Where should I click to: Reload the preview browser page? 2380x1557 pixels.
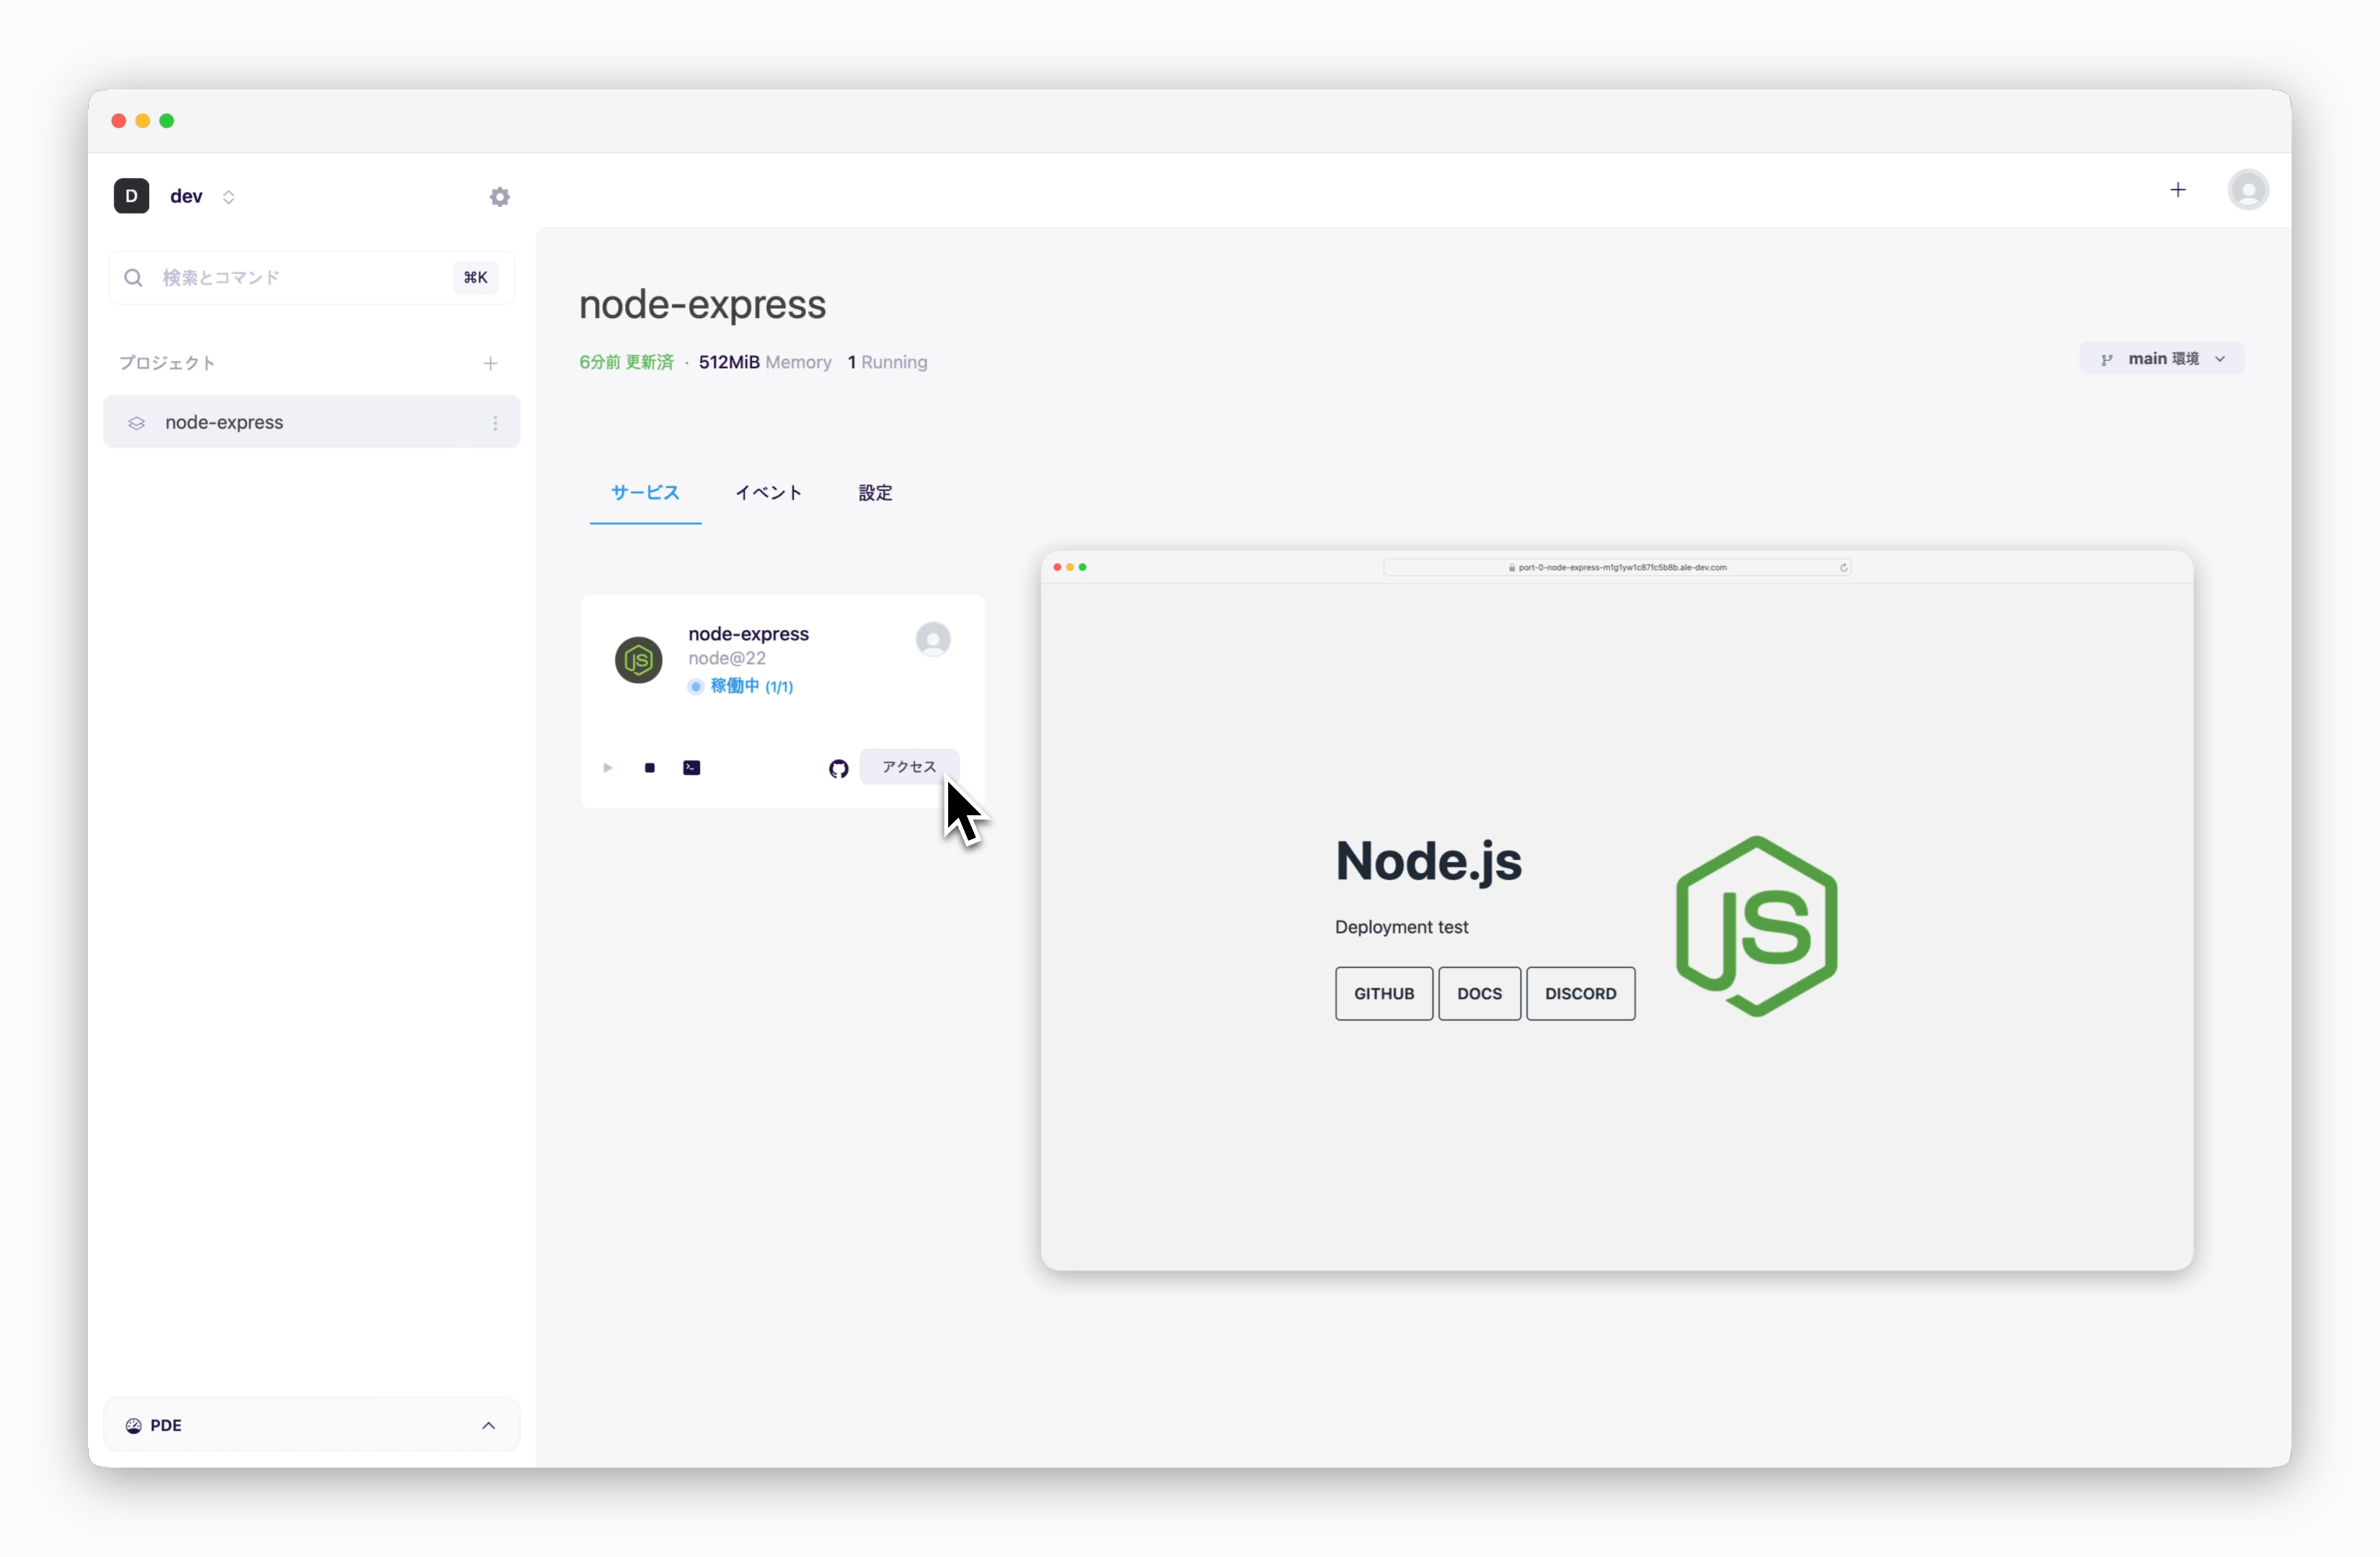[1843, 567]
